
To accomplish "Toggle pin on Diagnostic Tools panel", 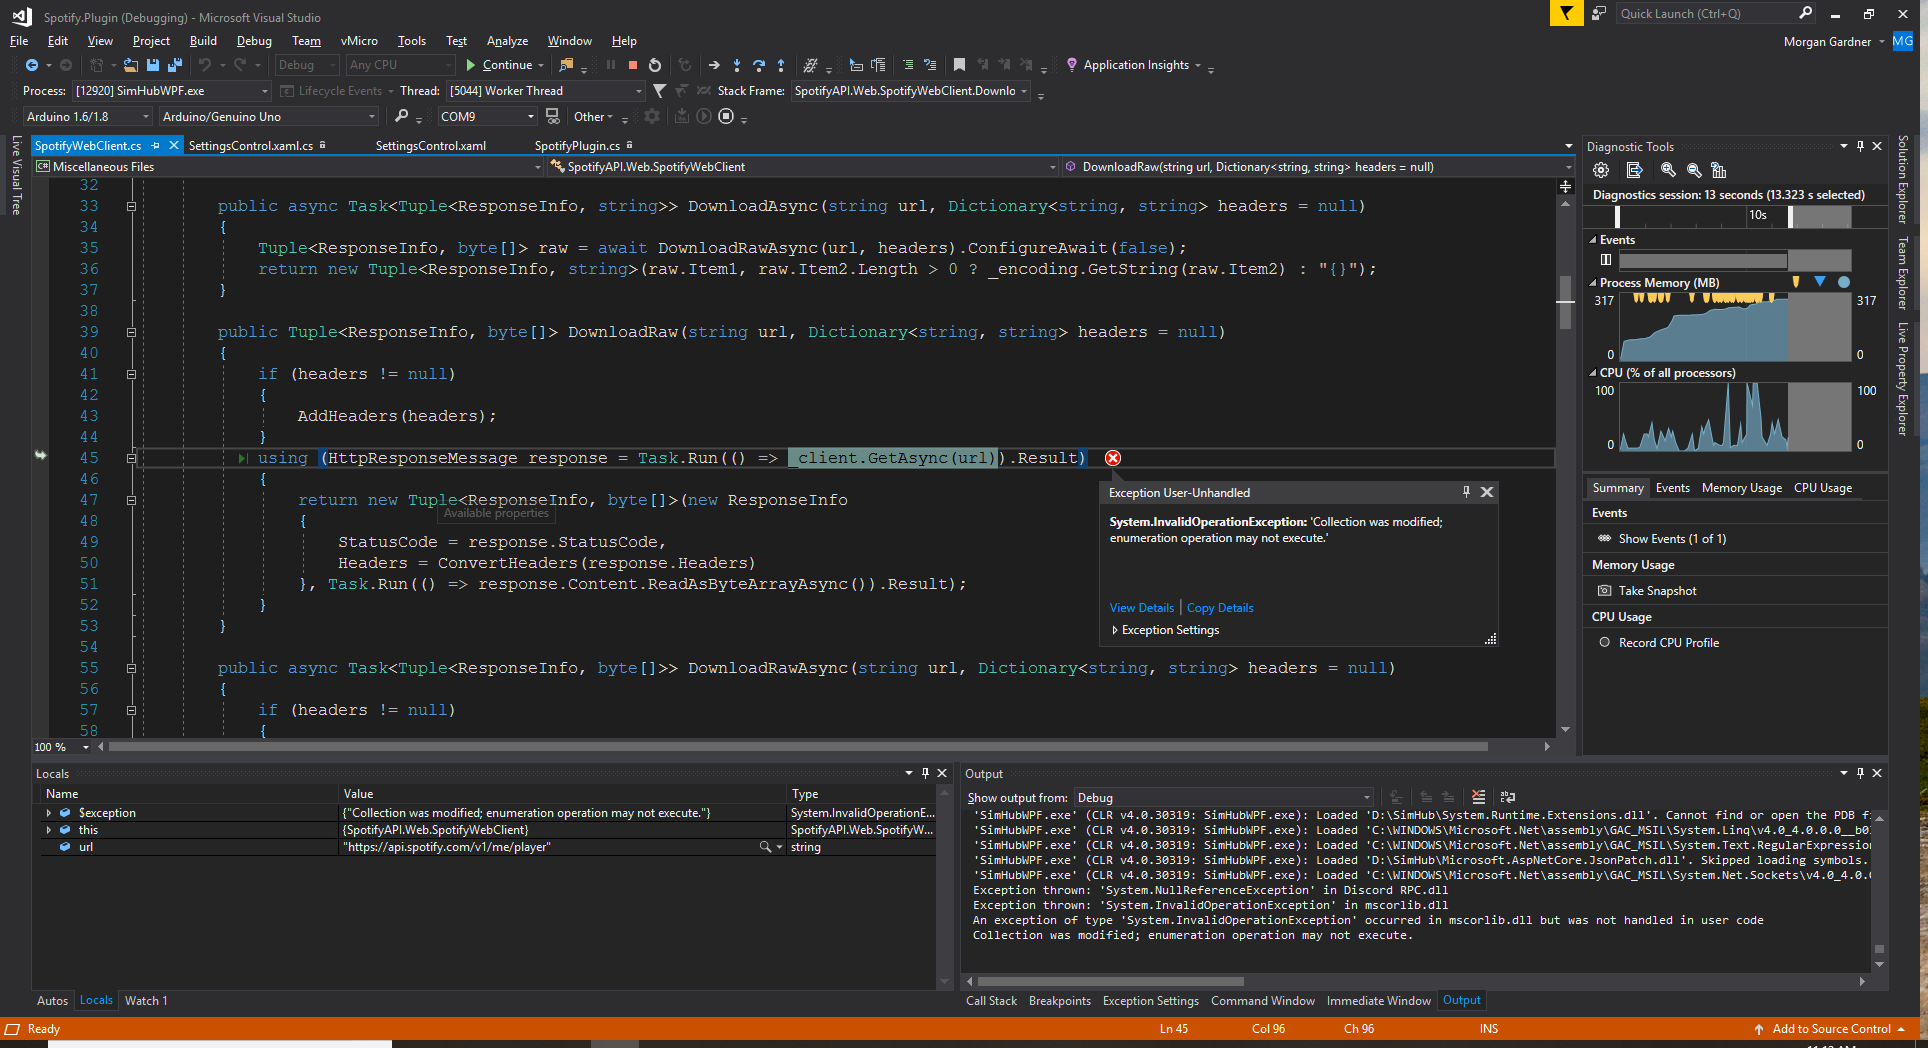I will pyautogui.click(x=1860, y=146).
